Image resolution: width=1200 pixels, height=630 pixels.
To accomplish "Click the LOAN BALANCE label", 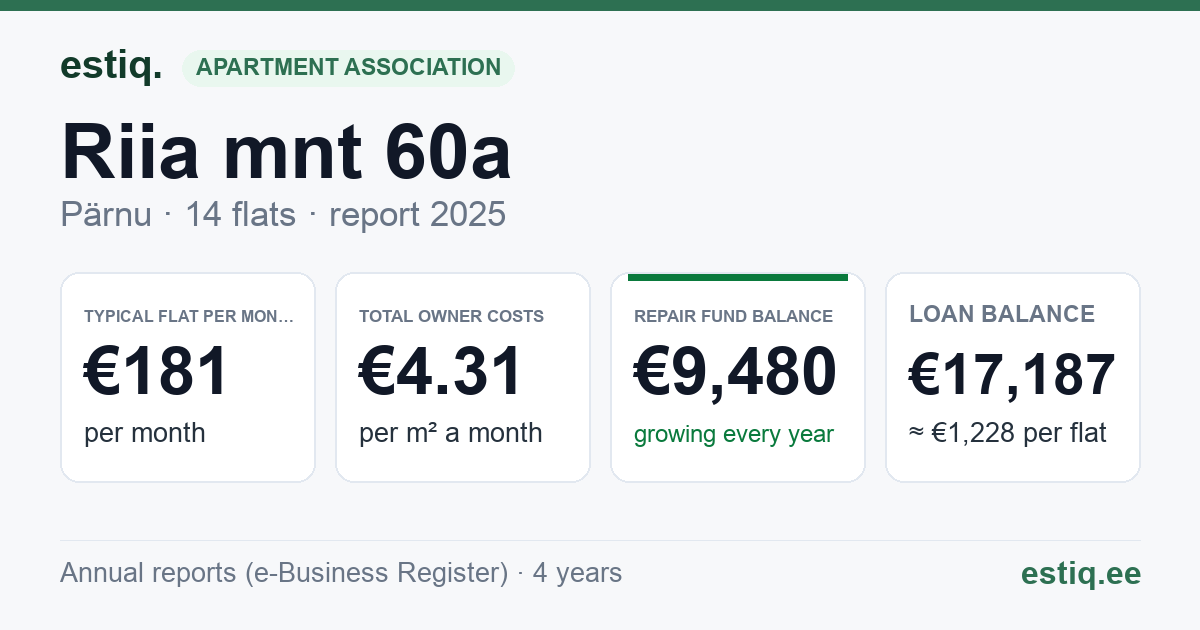I will pyautogui.click(x=1002, y=314).
